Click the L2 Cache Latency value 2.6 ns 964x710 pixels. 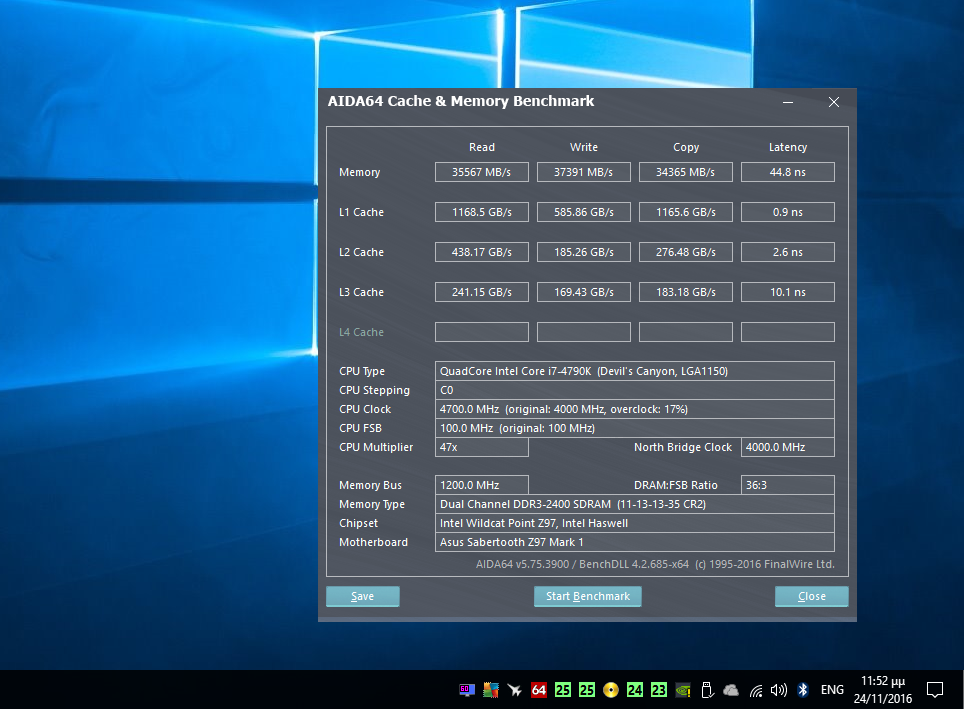coord(788,252)
